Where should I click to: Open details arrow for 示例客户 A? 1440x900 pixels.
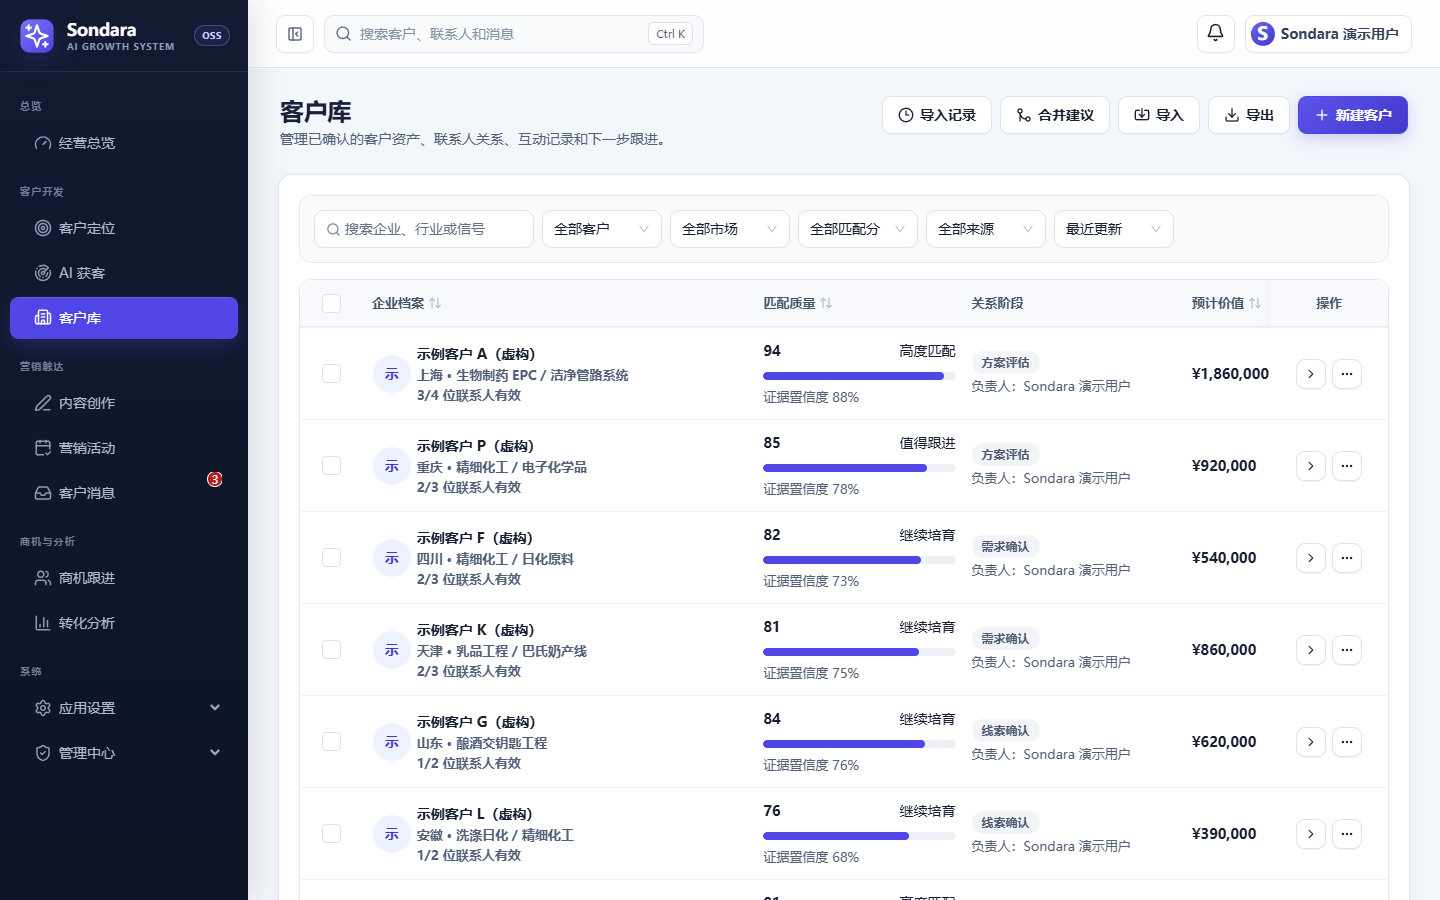pos(1311,374)
